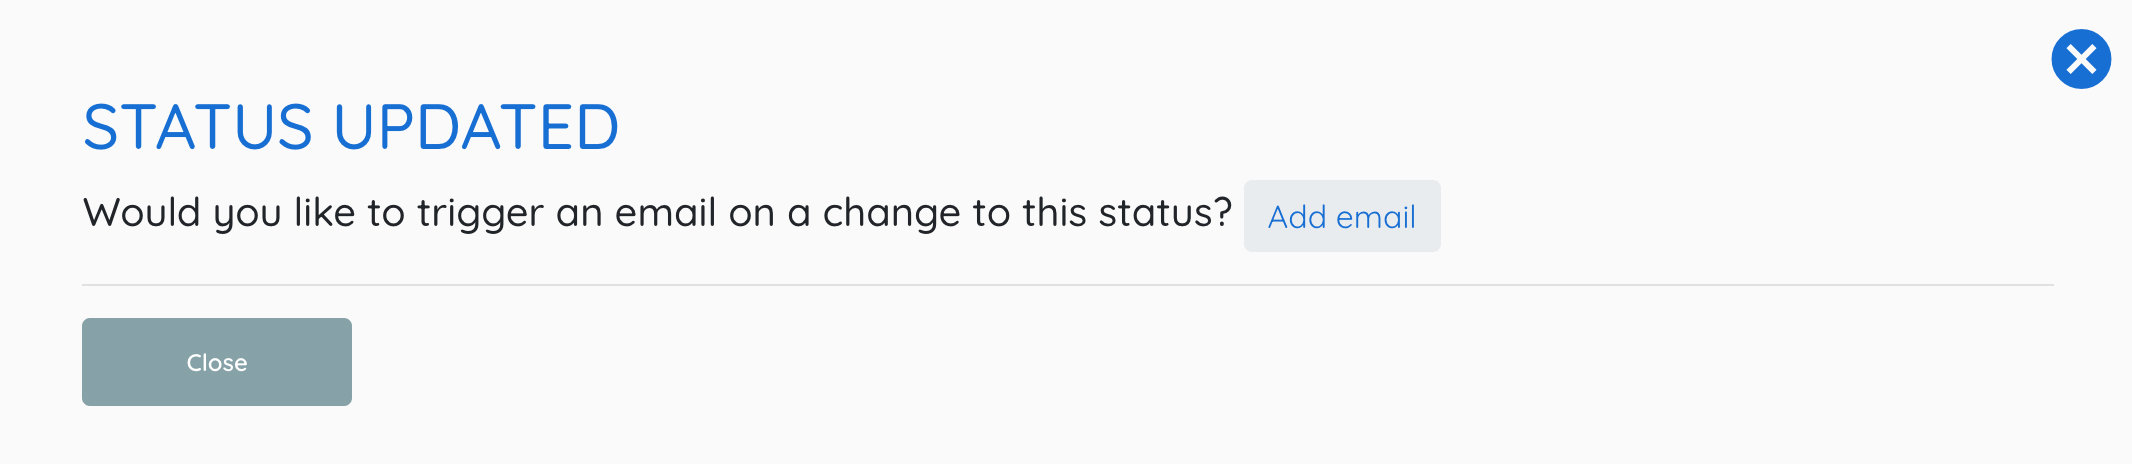Click the word "status?" in the prompt
The width and height of the screenshot is (2132, 464).
tap(1165, 213)
